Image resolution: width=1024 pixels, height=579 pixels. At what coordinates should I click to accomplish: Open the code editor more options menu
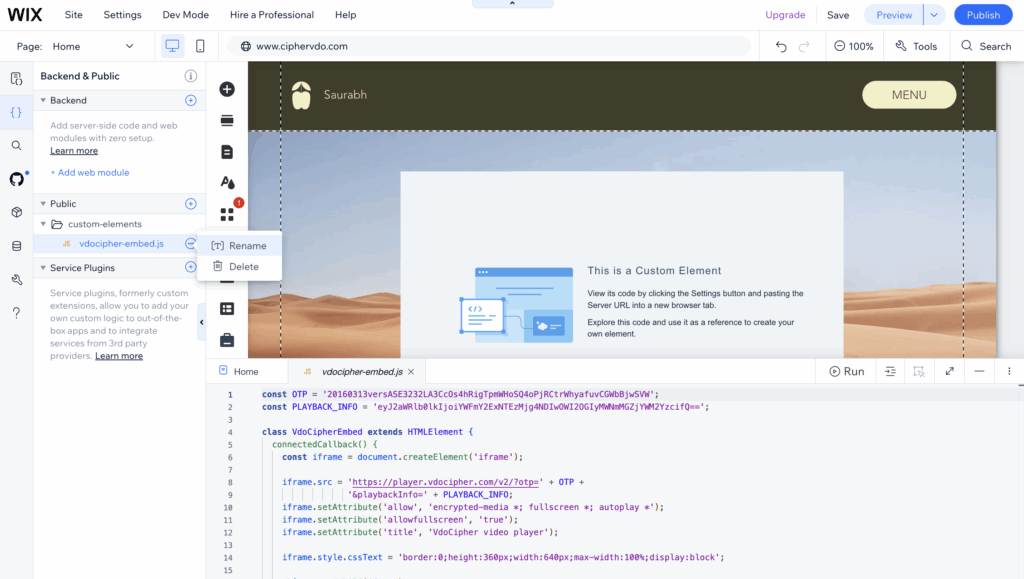1009,371
